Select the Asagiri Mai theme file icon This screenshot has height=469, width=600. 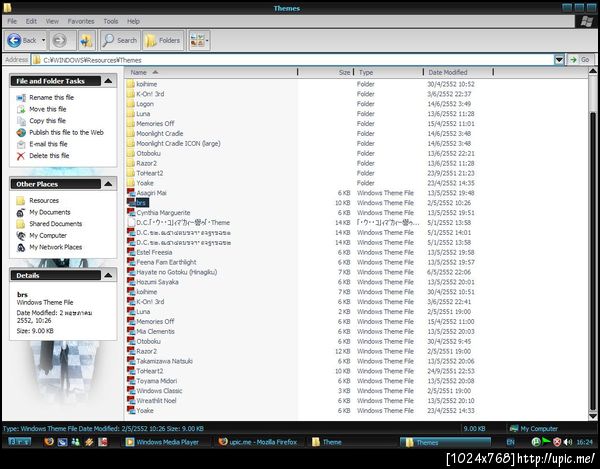click(131, 193)
